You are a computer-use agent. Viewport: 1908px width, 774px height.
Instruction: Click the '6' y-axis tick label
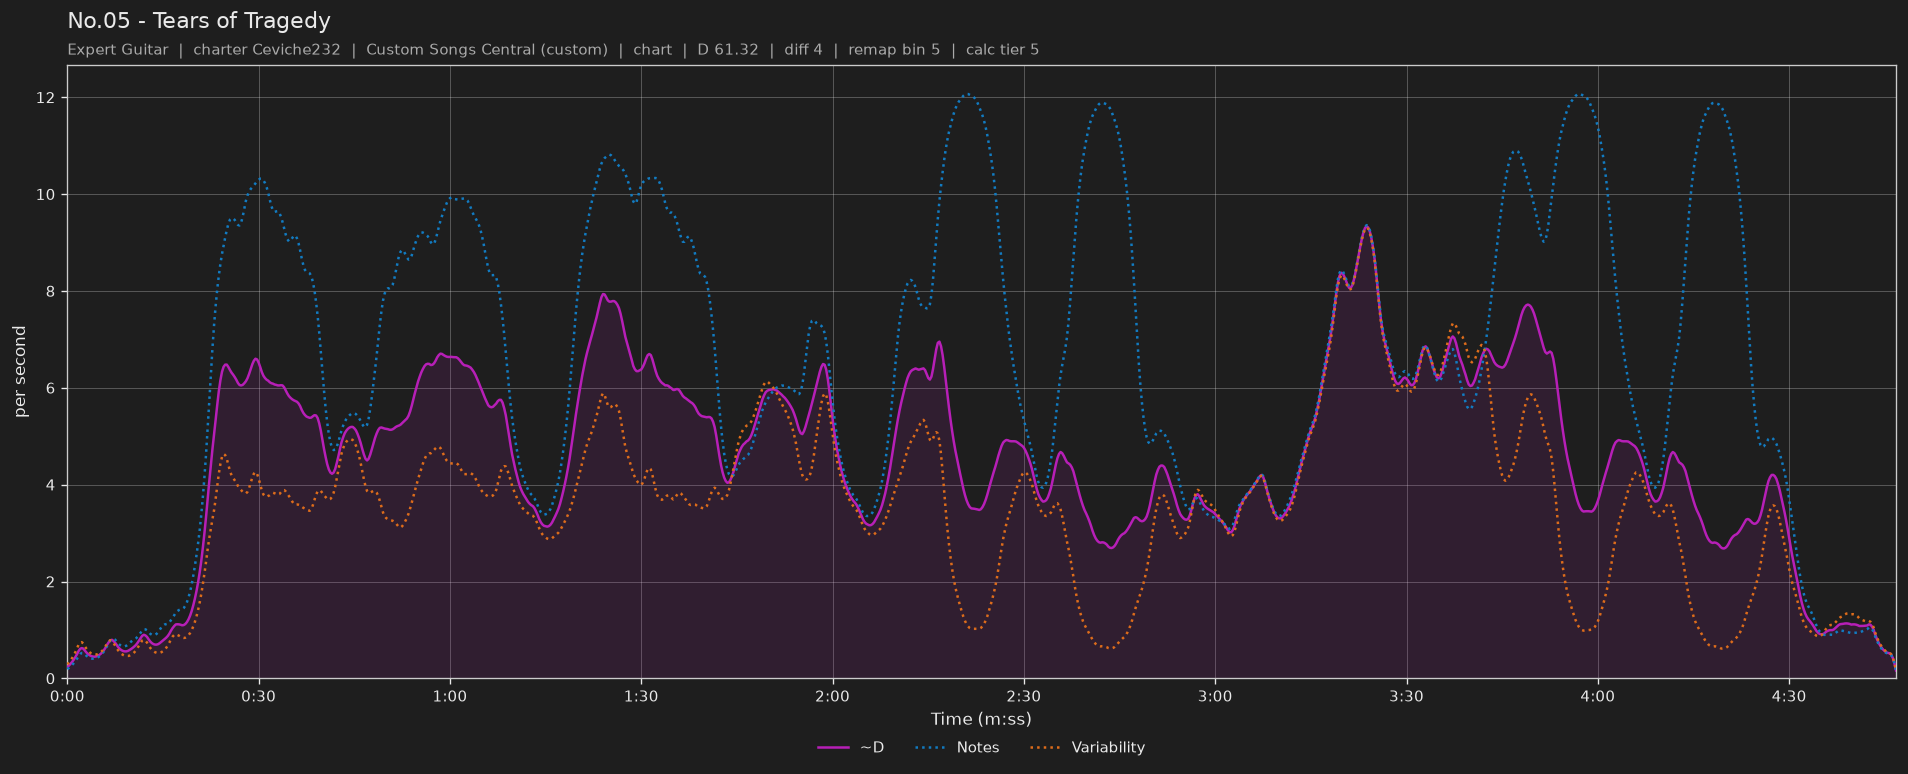(x=51, y=389)
